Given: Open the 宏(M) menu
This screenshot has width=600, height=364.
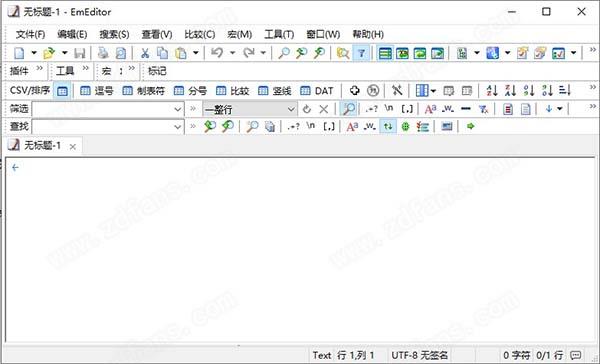Looking at the screenshot, I should pyautogui.click(x=240, y=34).
